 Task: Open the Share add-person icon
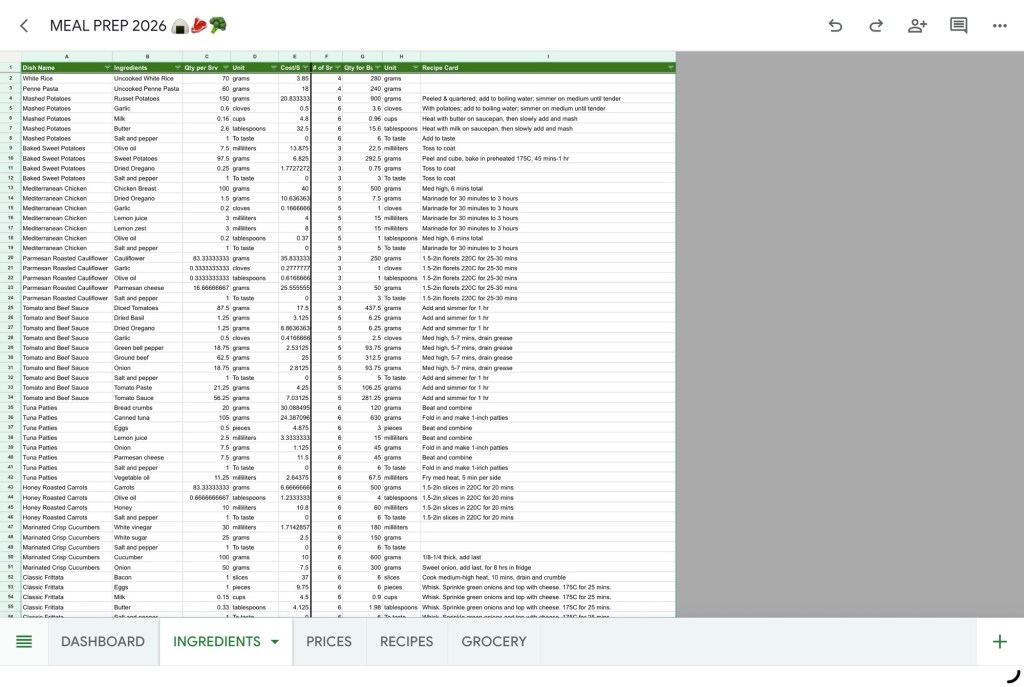(x=917, y=26)
